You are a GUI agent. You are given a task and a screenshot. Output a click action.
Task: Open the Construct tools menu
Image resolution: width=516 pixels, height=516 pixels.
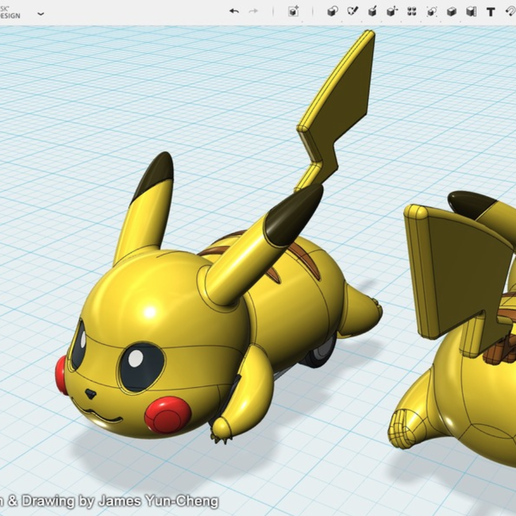pyautogui.click(x=372, y=12)
